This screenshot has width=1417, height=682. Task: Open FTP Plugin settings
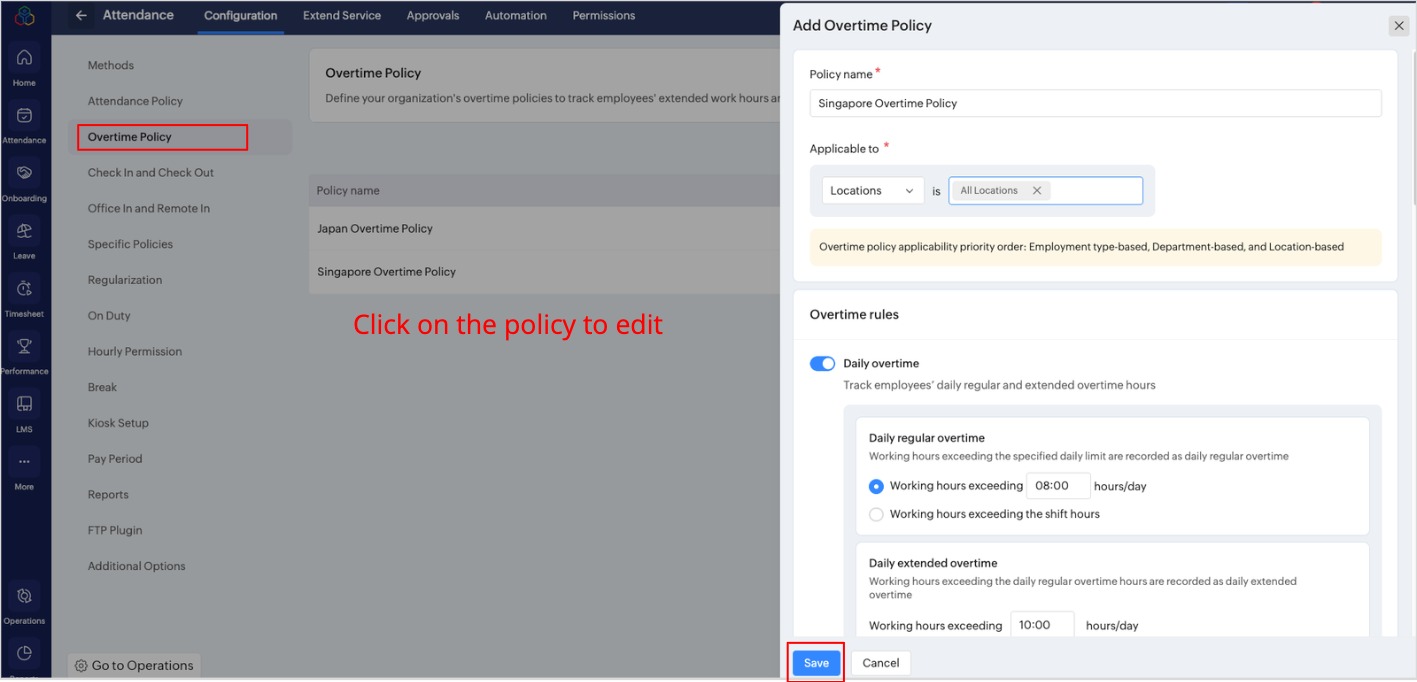click(x=115, y=531)
